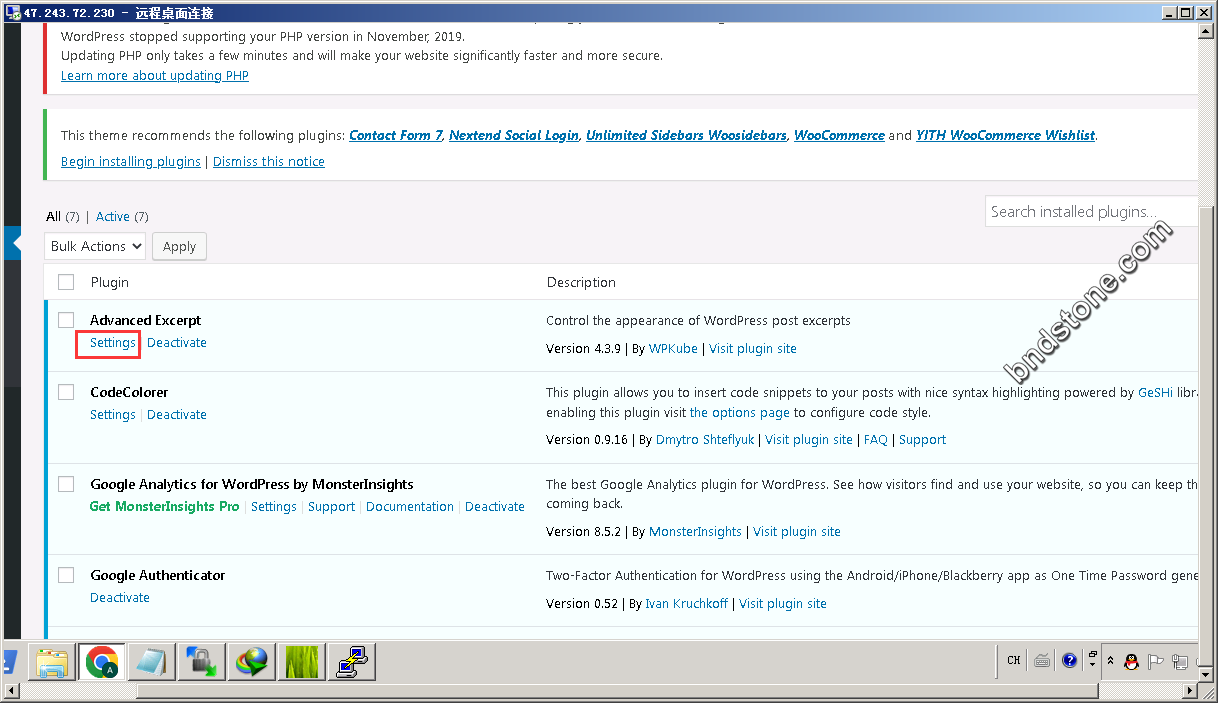Image resolution: width=1218 pixels, height=703 pixels.
Task: Click the network tray icon
Action: [x=1180, y=661]
